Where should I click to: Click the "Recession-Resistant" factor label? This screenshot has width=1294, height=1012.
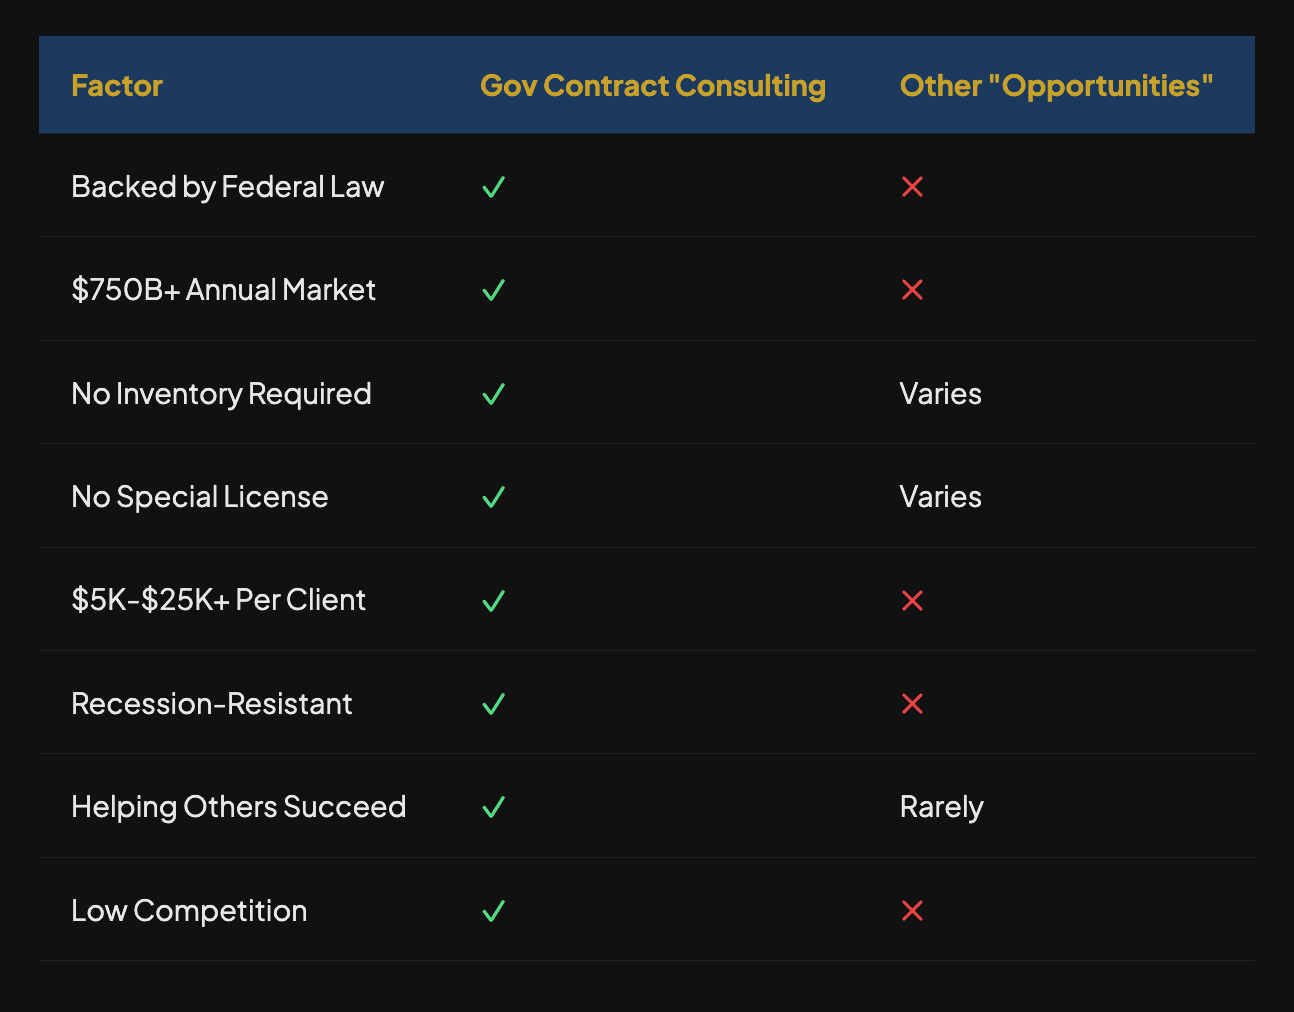[x=212, y=704]
